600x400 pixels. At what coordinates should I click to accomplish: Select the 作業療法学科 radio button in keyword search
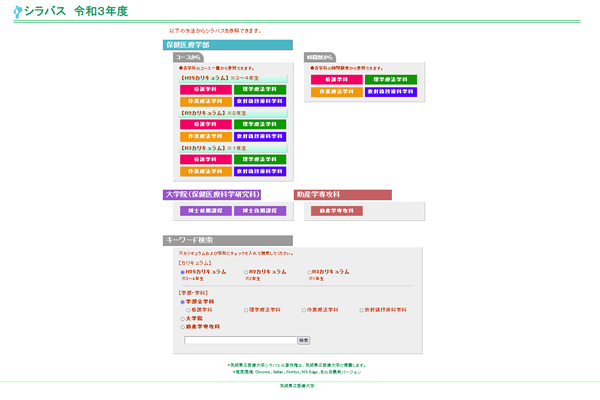coord(304,310)
